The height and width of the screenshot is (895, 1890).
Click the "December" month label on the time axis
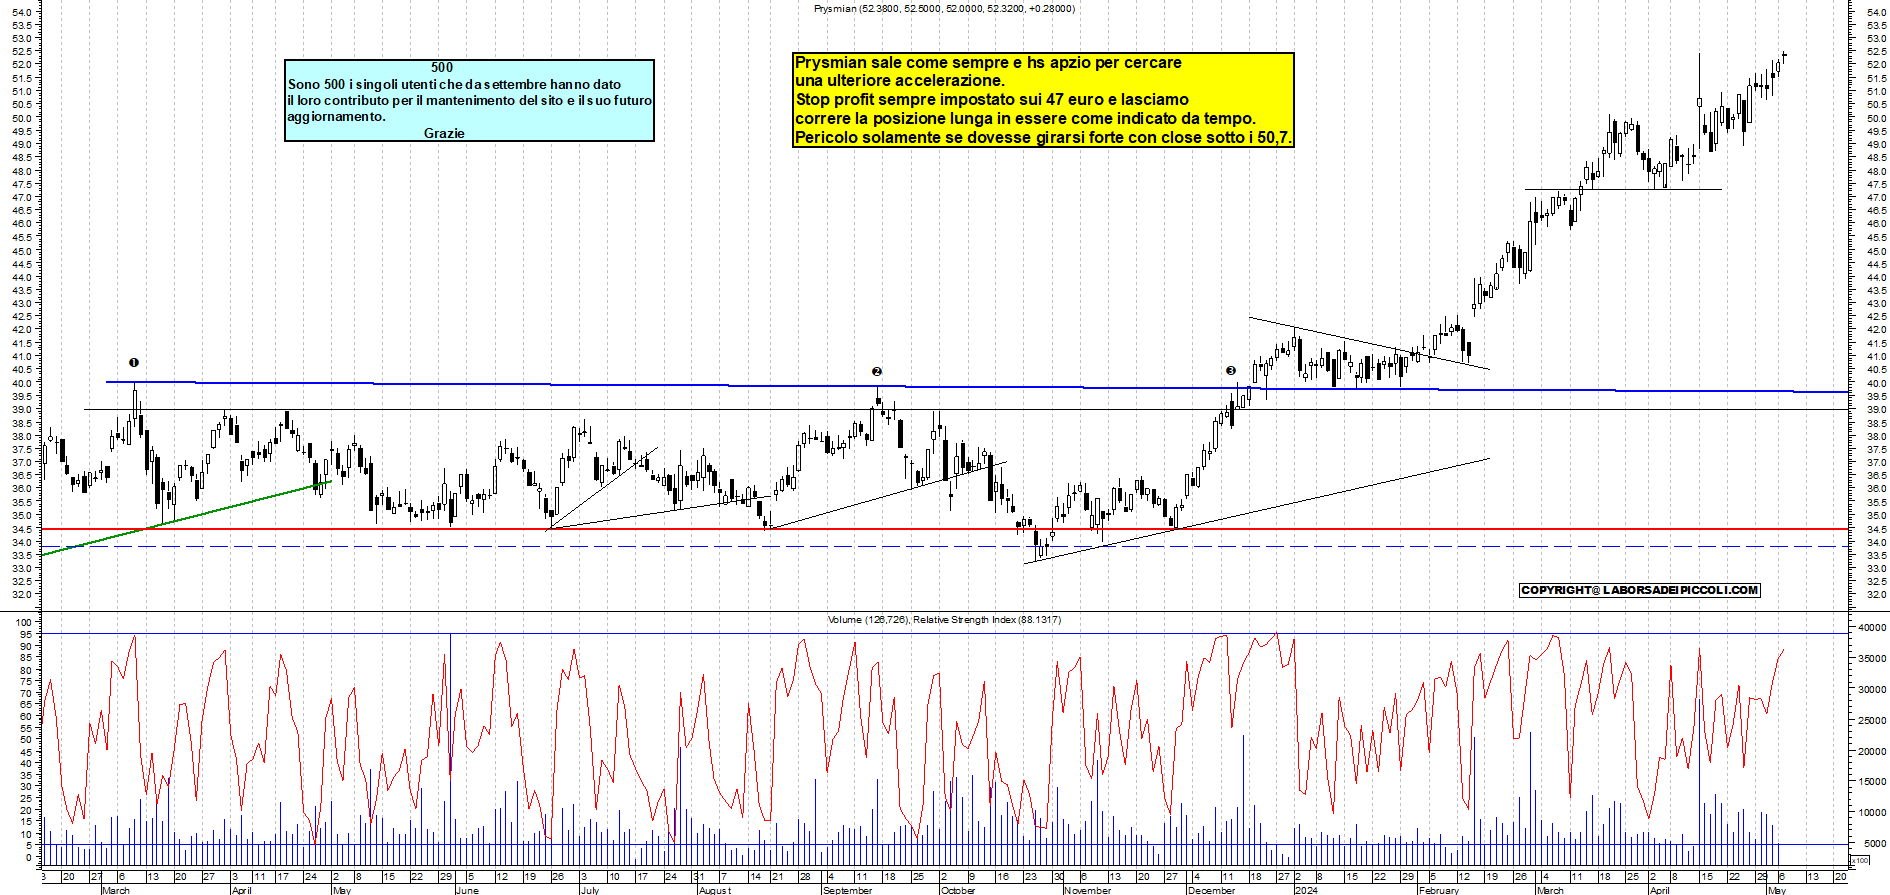point(1211,890)
